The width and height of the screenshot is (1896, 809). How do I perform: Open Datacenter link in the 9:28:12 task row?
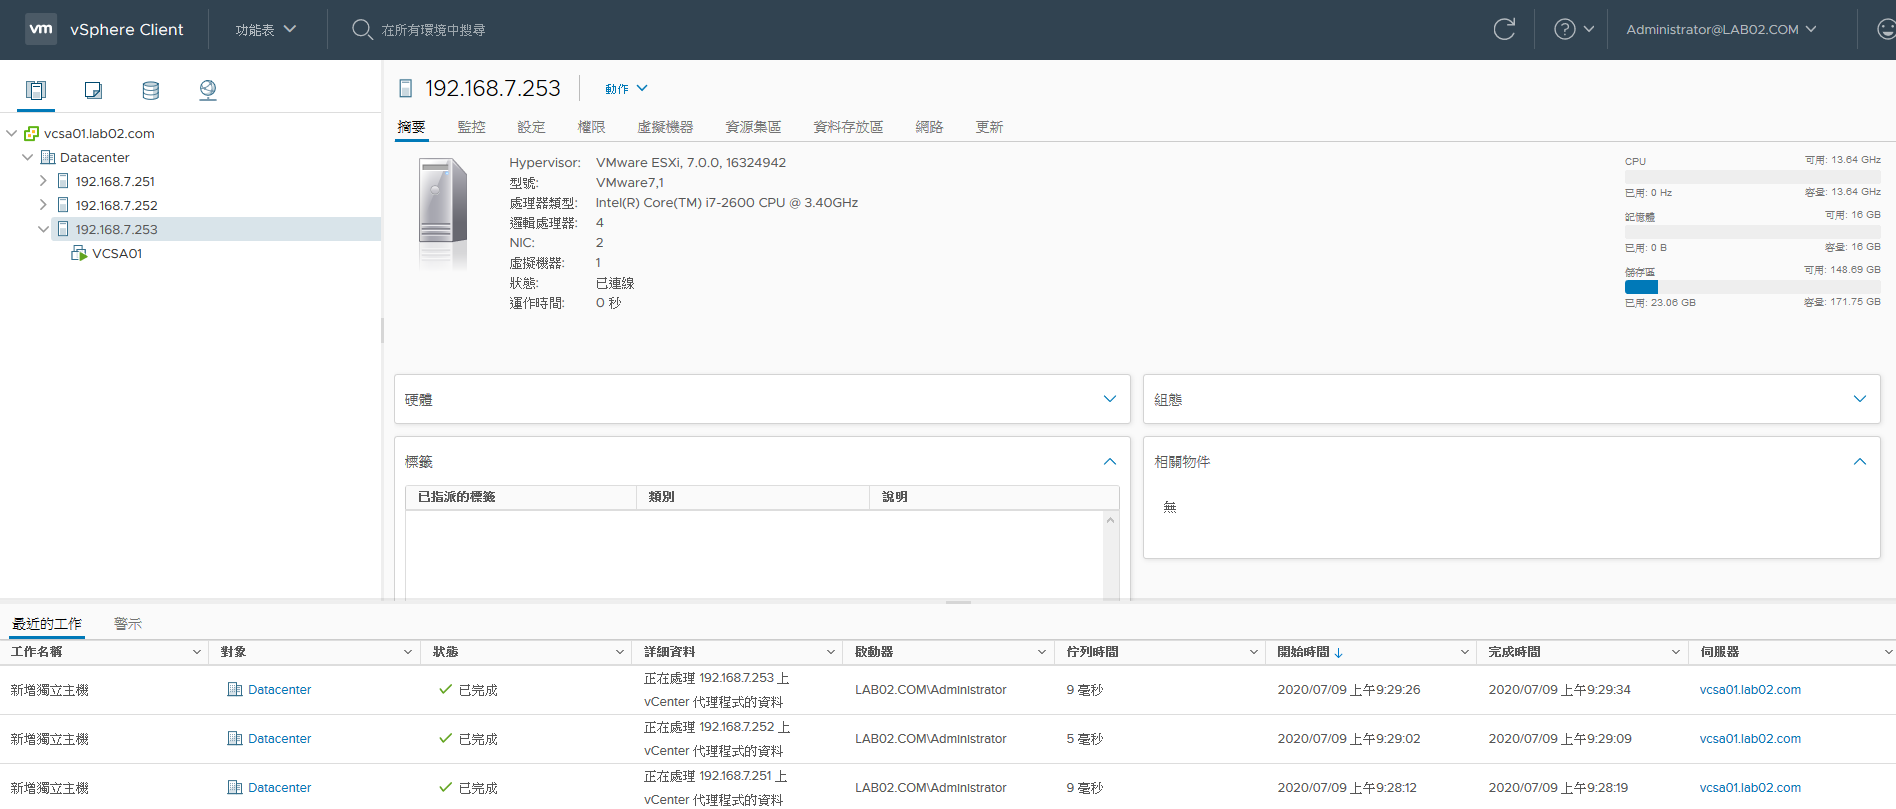click(279, 788)
